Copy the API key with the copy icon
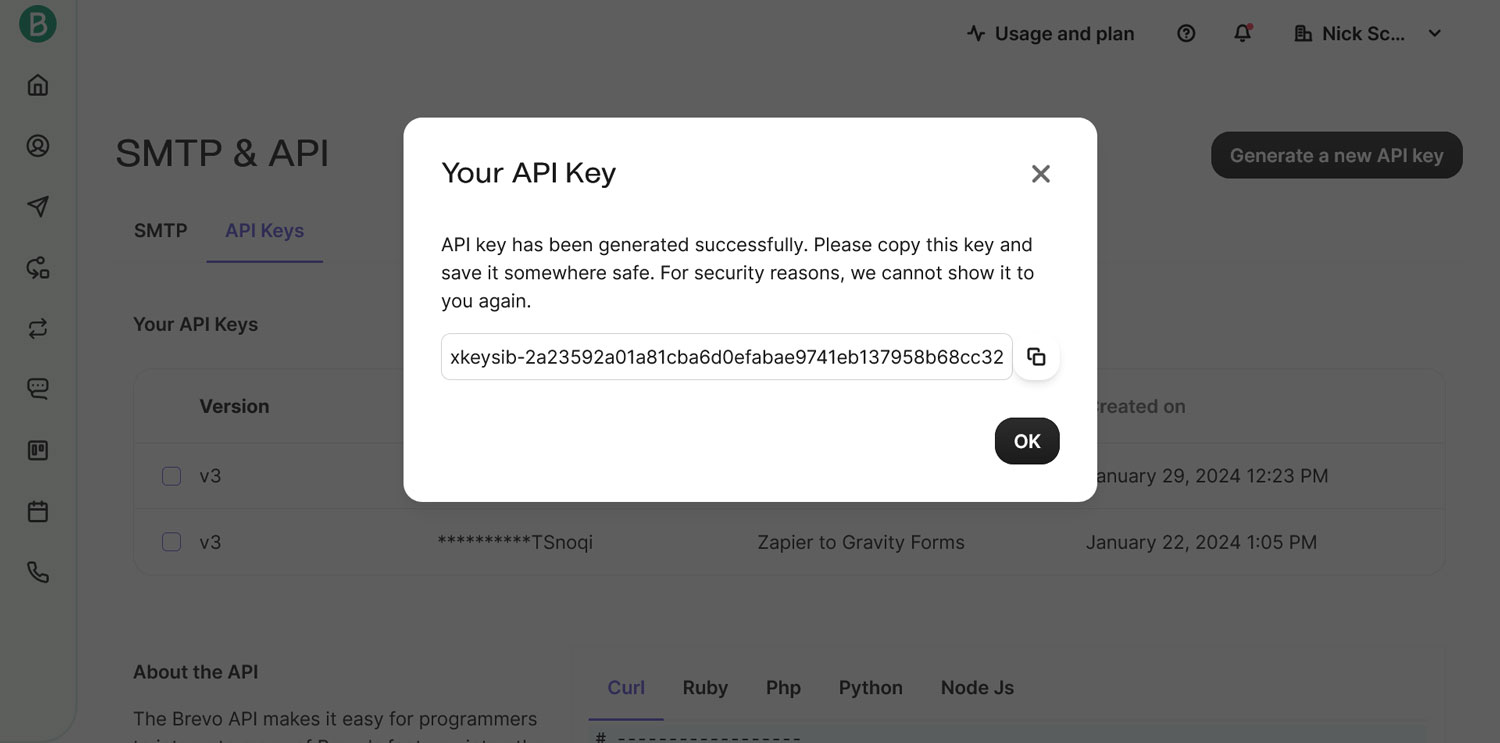The height and width of the screenshot is (743, 1500). pos(1036,357)
